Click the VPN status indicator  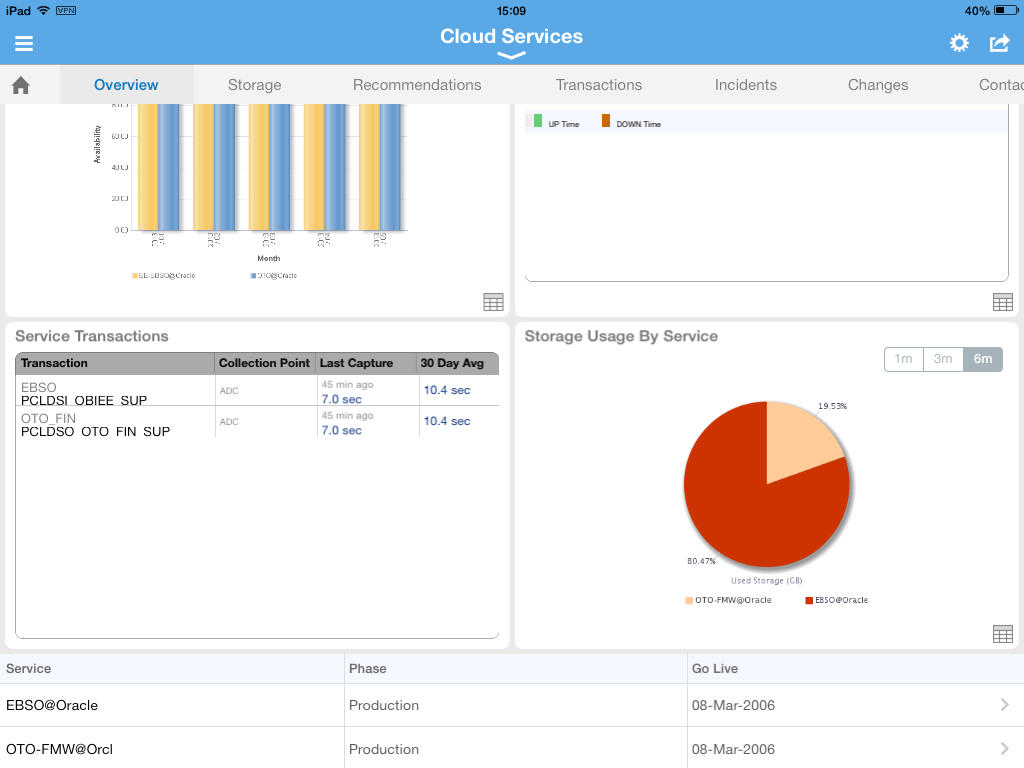66,10
